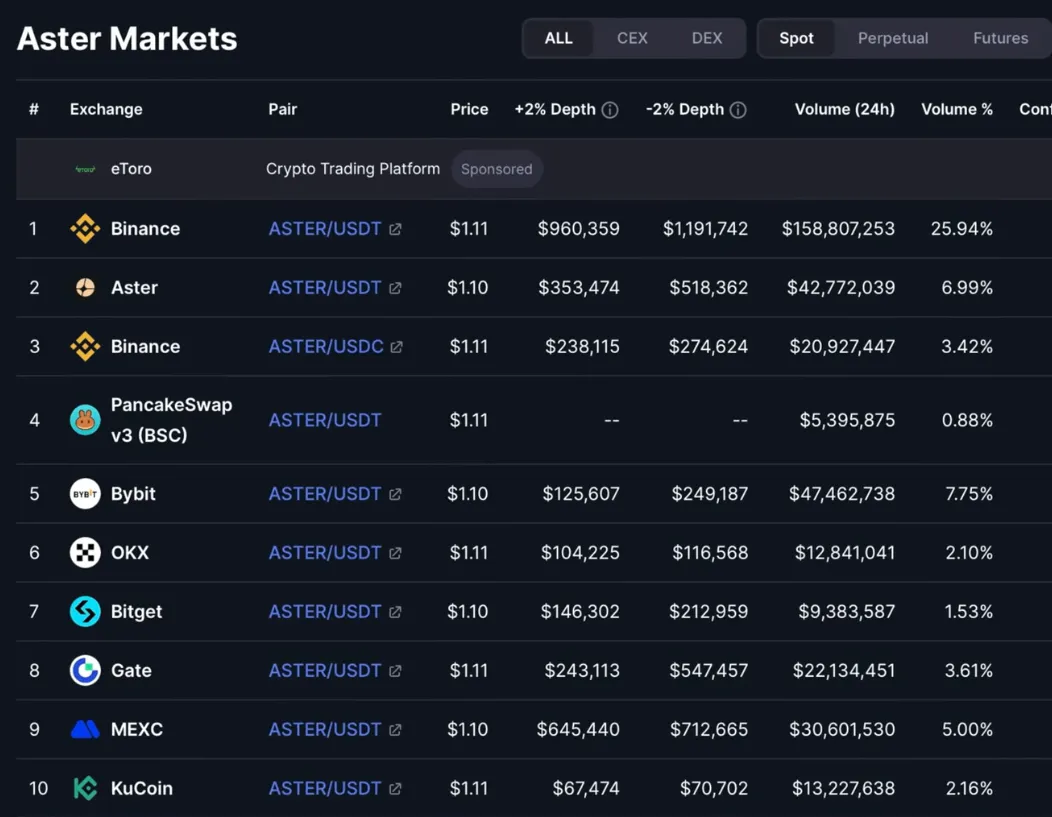1052x817 pixels.
Task: Click the Bybit exchange logo icon
Action: tap(85, 494)
